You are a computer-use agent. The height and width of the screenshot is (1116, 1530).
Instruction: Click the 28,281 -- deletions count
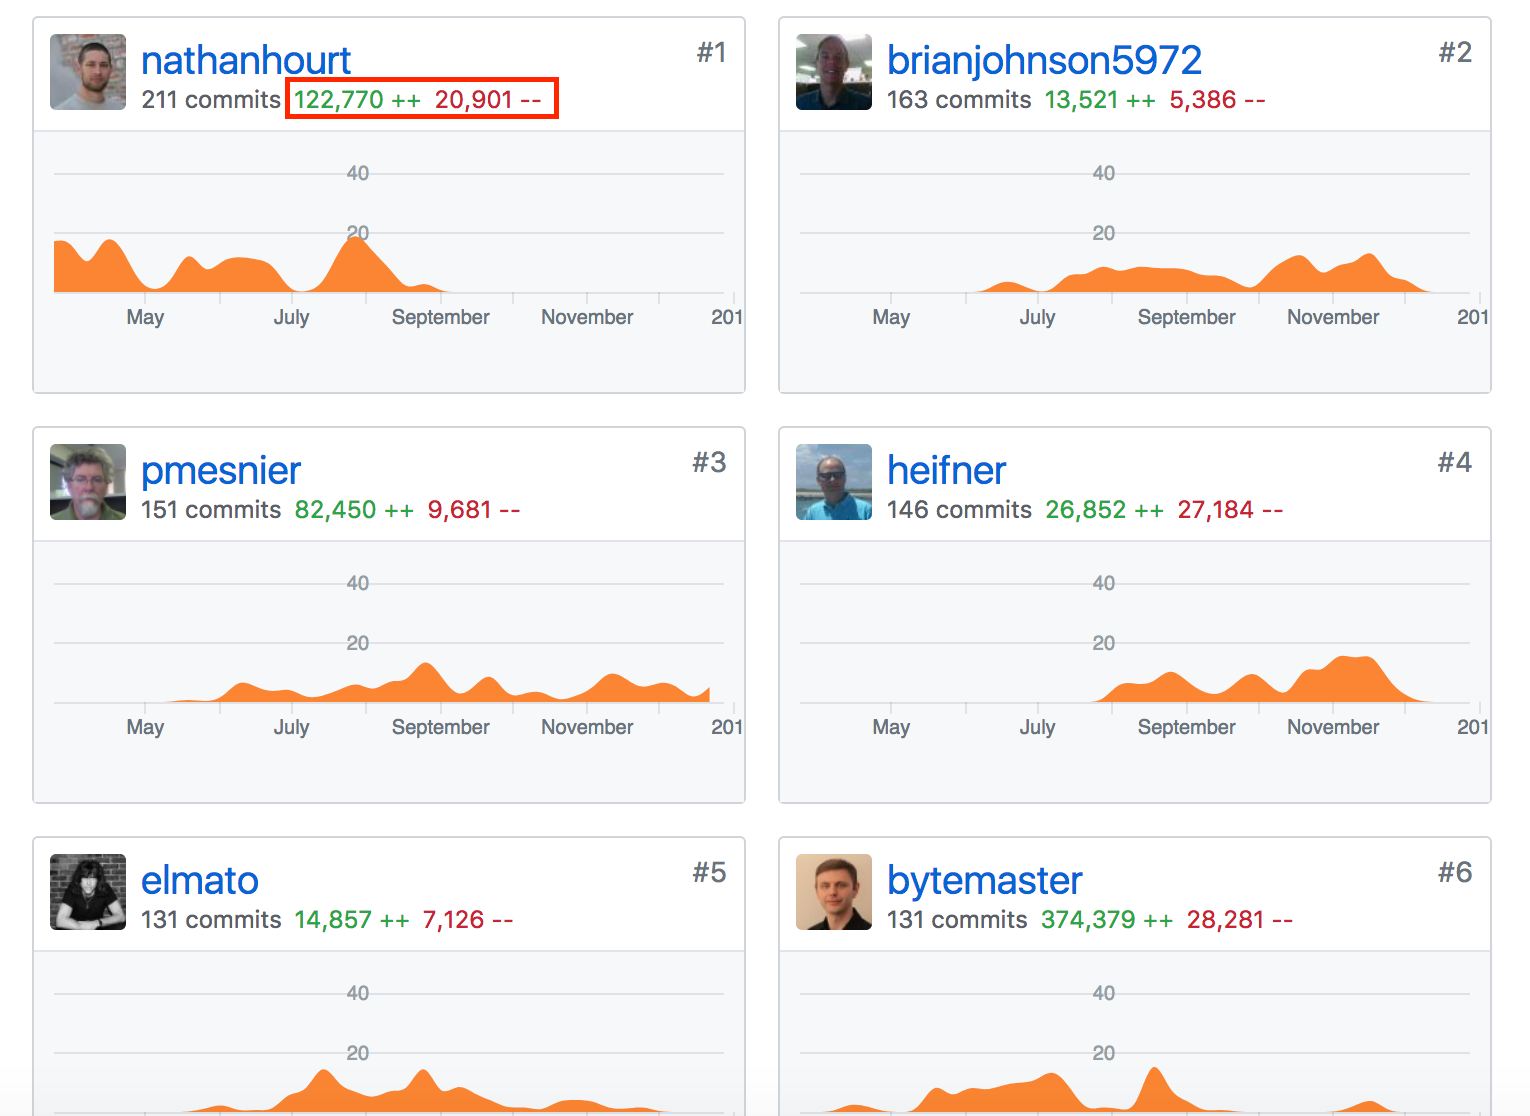click(x=1240, y=920)
